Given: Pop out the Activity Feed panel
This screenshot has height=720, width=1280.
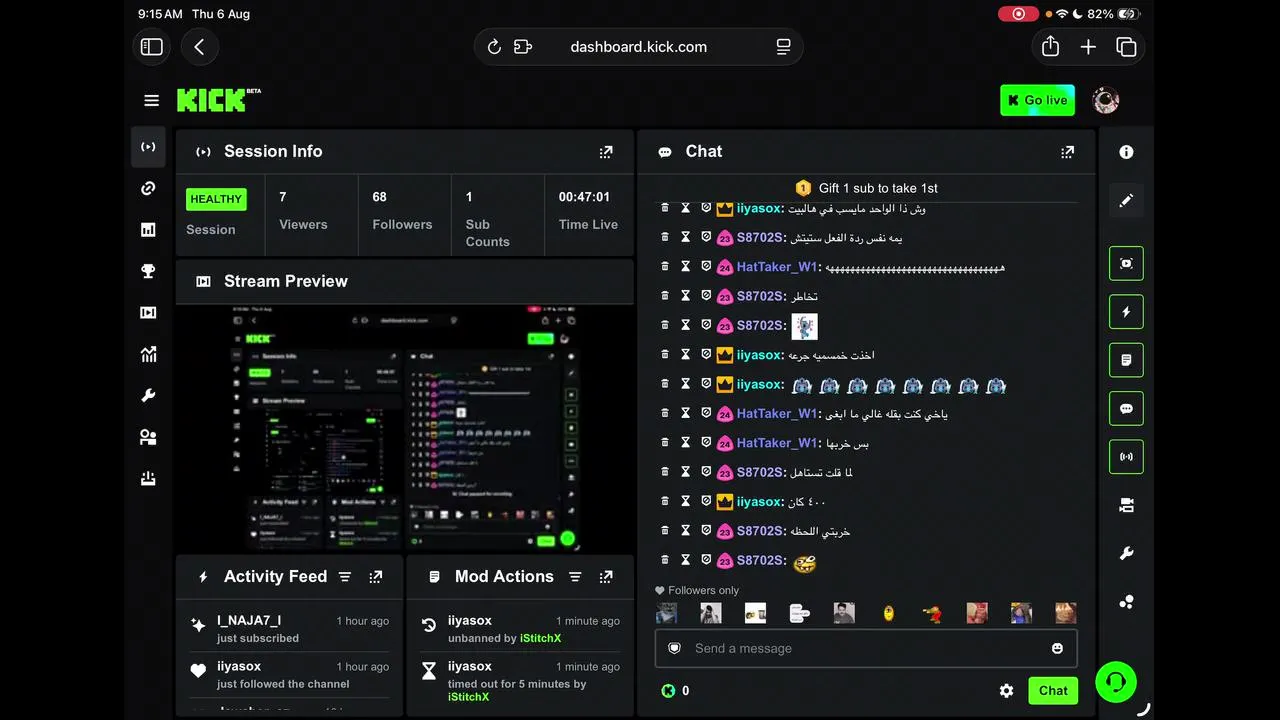Looking at the screenshot, I should pyautogui.click(x=376, y=577).
